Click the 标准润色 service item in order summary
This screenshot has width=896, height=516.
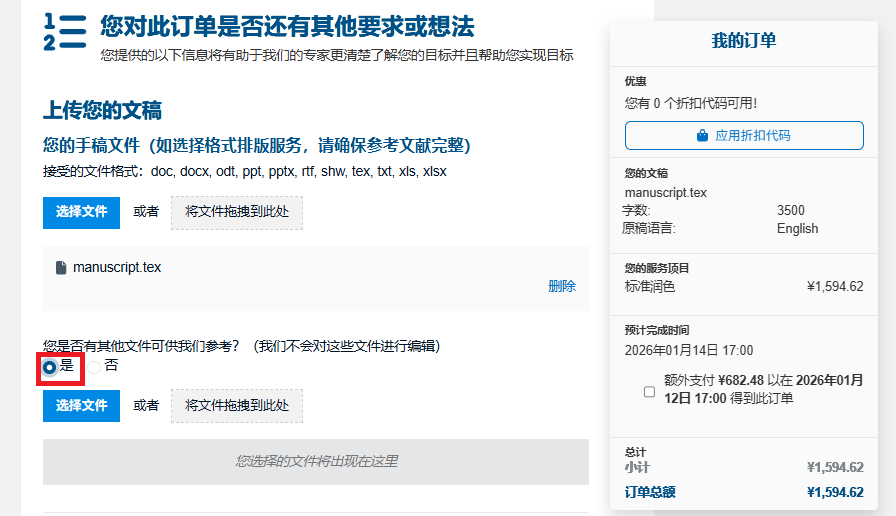click(650, 287)
